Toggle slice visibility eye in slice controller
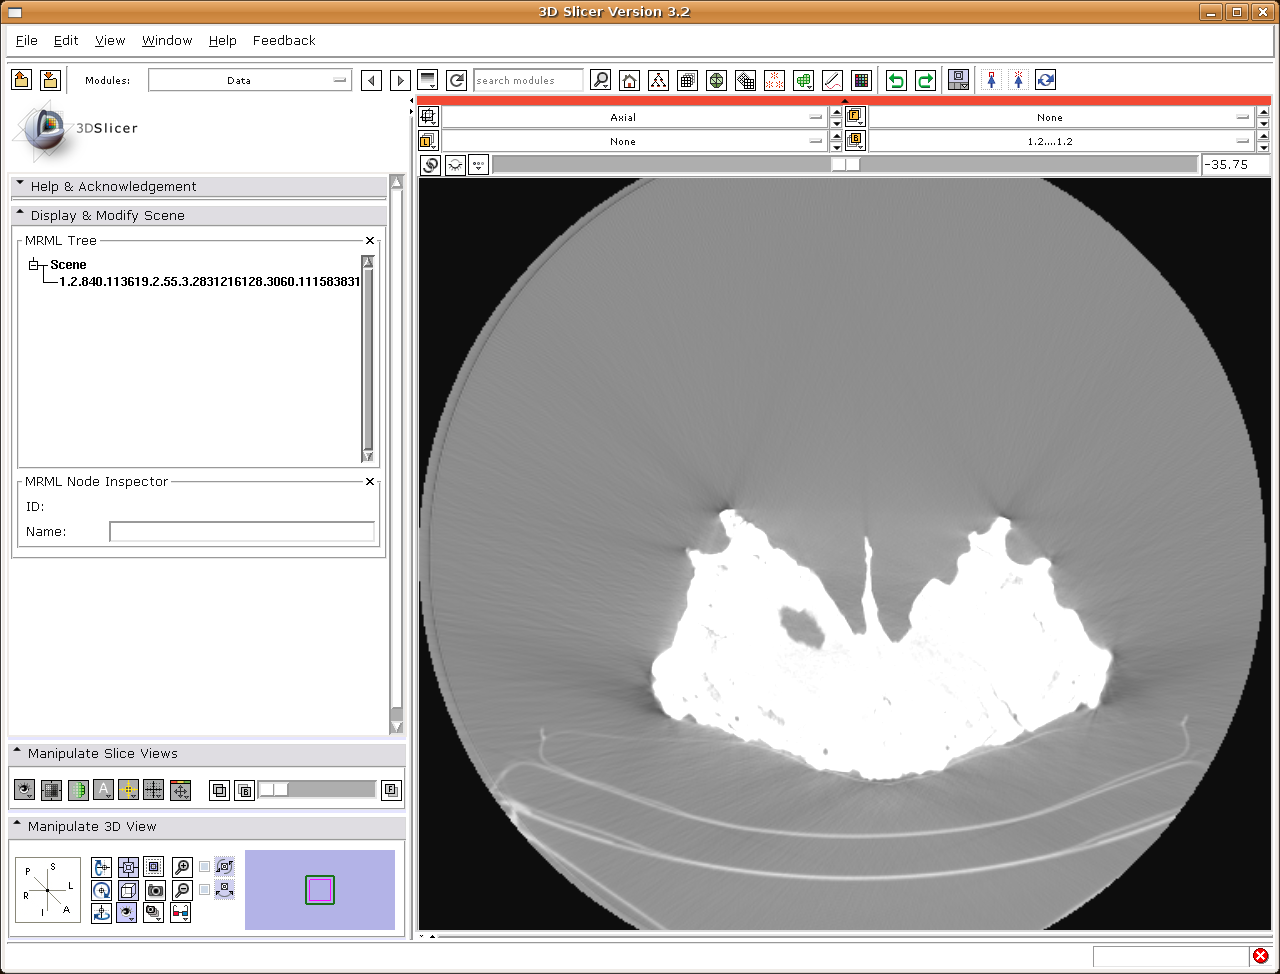1280x974 pixels. tap(455, 165)
